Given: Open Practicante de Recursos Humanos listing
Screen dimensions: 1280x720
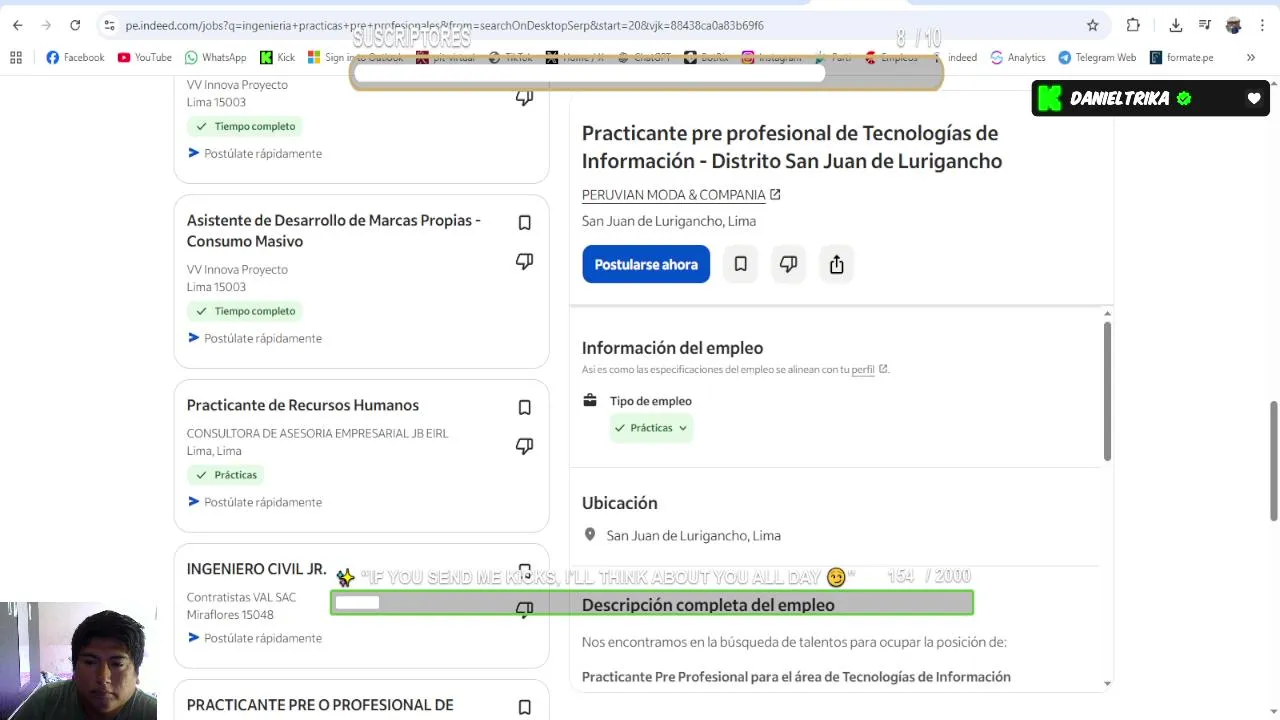Looking at the screenshot, I should (302, 405).
